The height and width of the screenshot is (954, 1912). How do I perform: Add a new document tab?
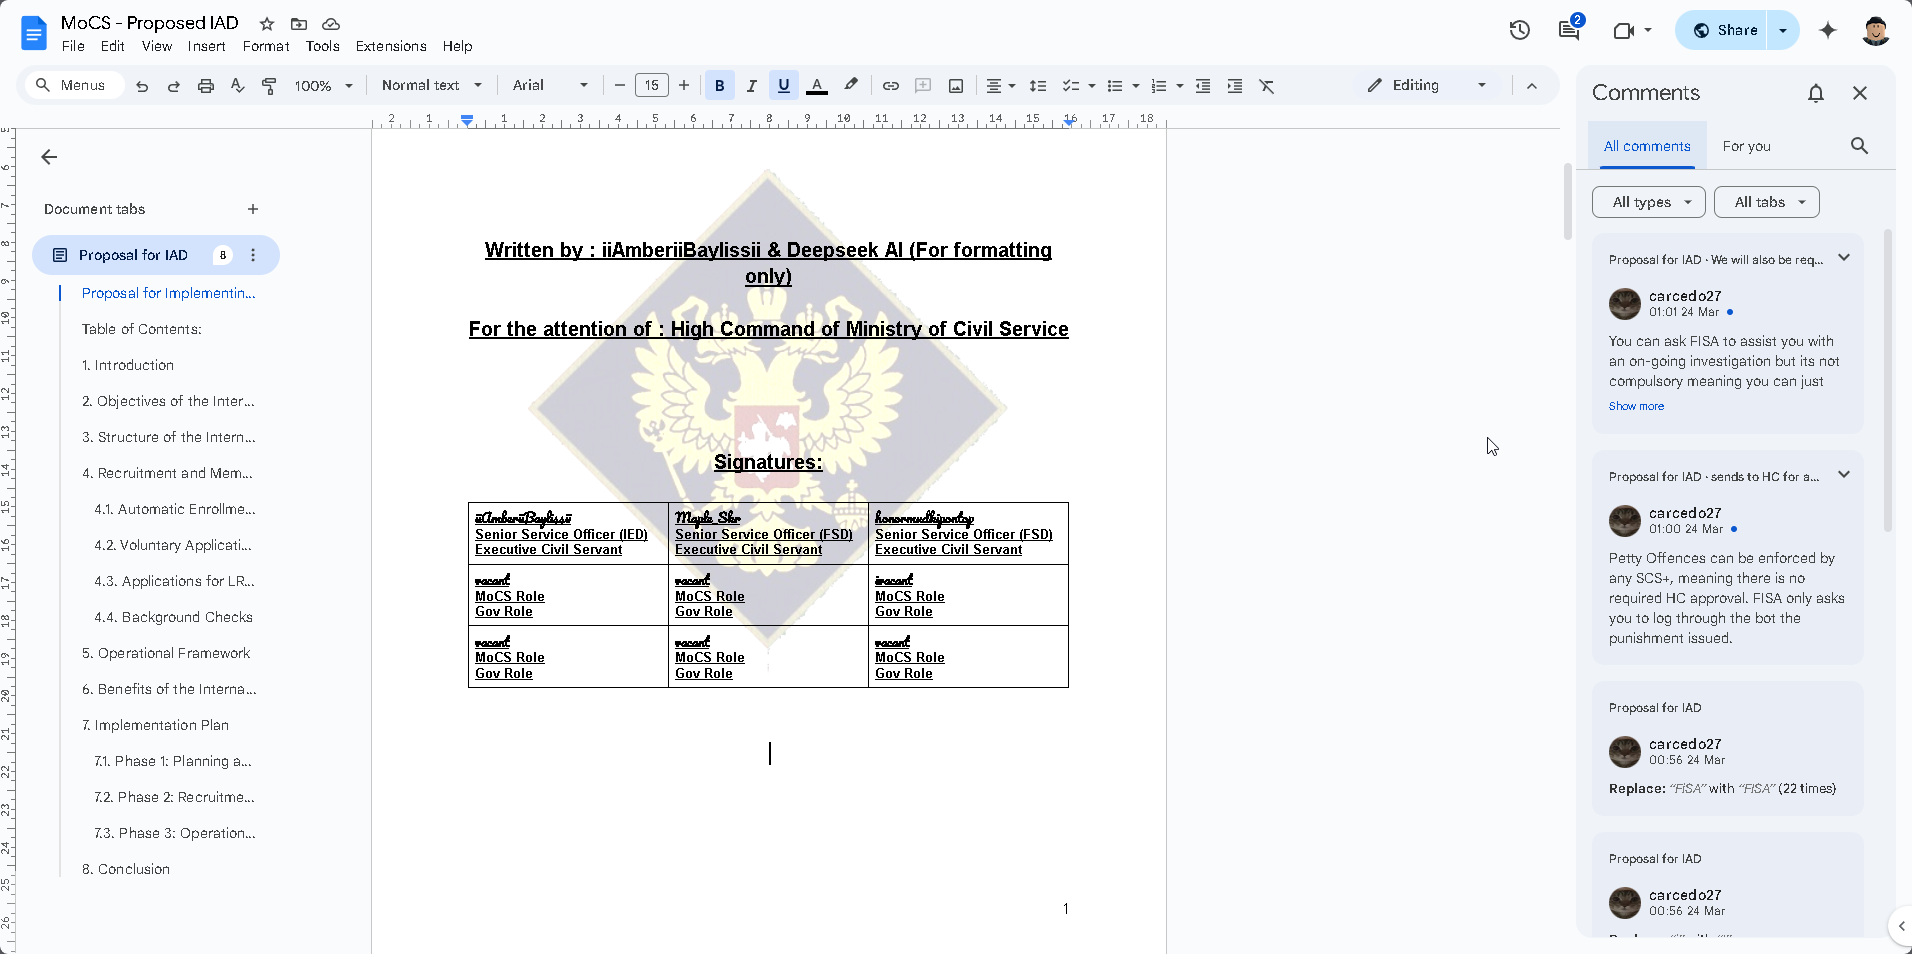click(x=253, y=209)
